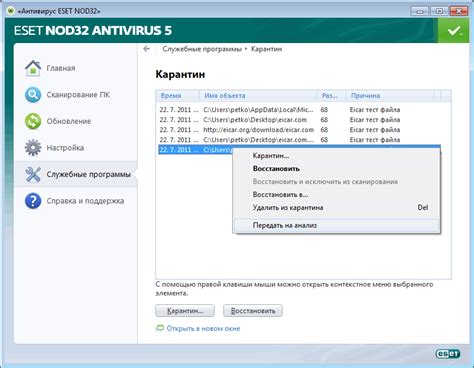Open the Обновление green refresh icon
The width and height of the screenshot is (474, 368).
click(x=33, y=121)
